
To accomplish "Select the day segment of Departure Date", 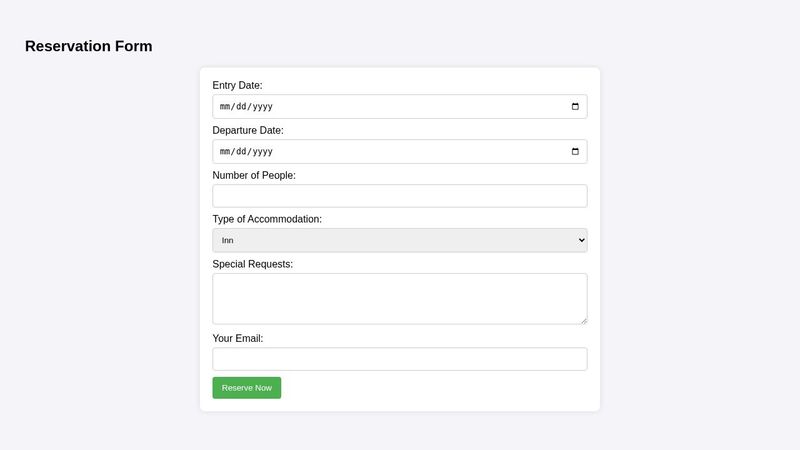I will (x=241, y=152).
